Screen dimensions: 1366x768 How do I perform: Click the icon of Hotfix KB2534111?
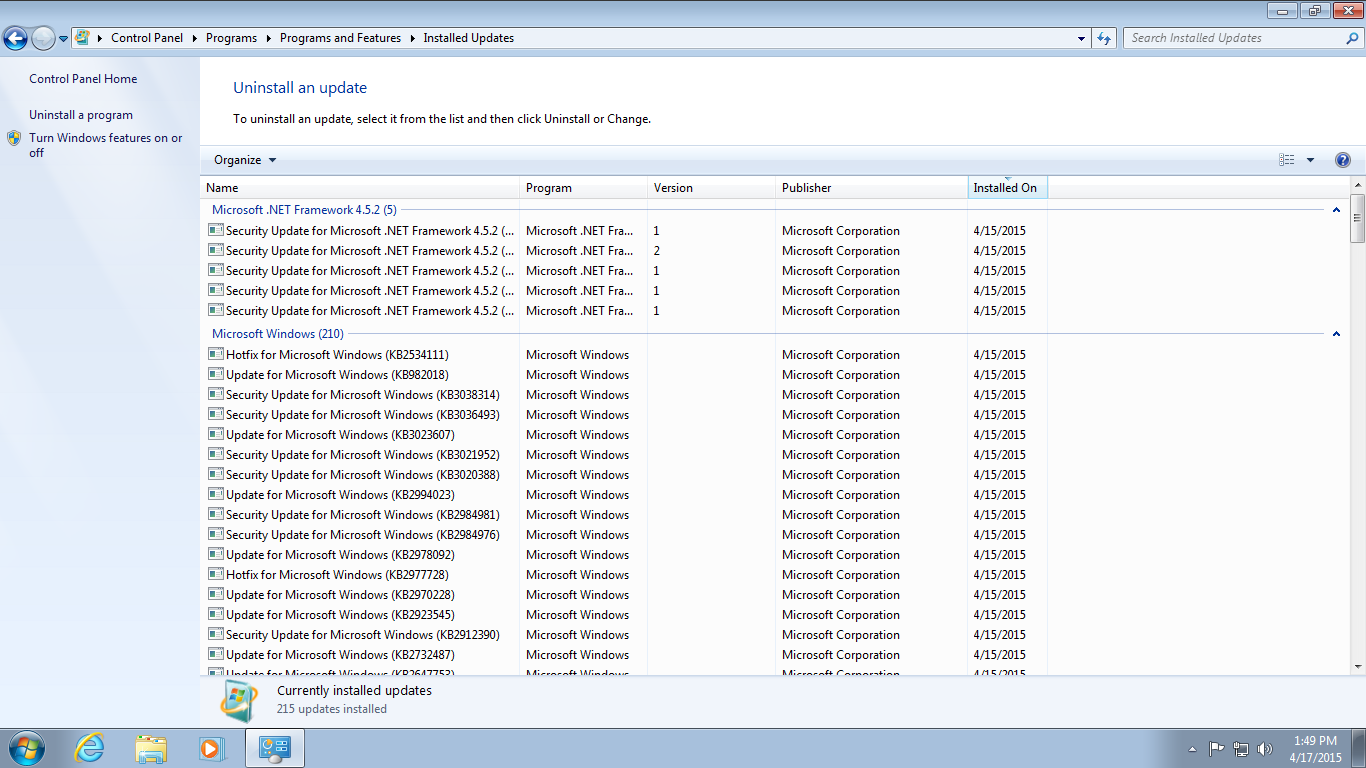(x=216, y=354)
